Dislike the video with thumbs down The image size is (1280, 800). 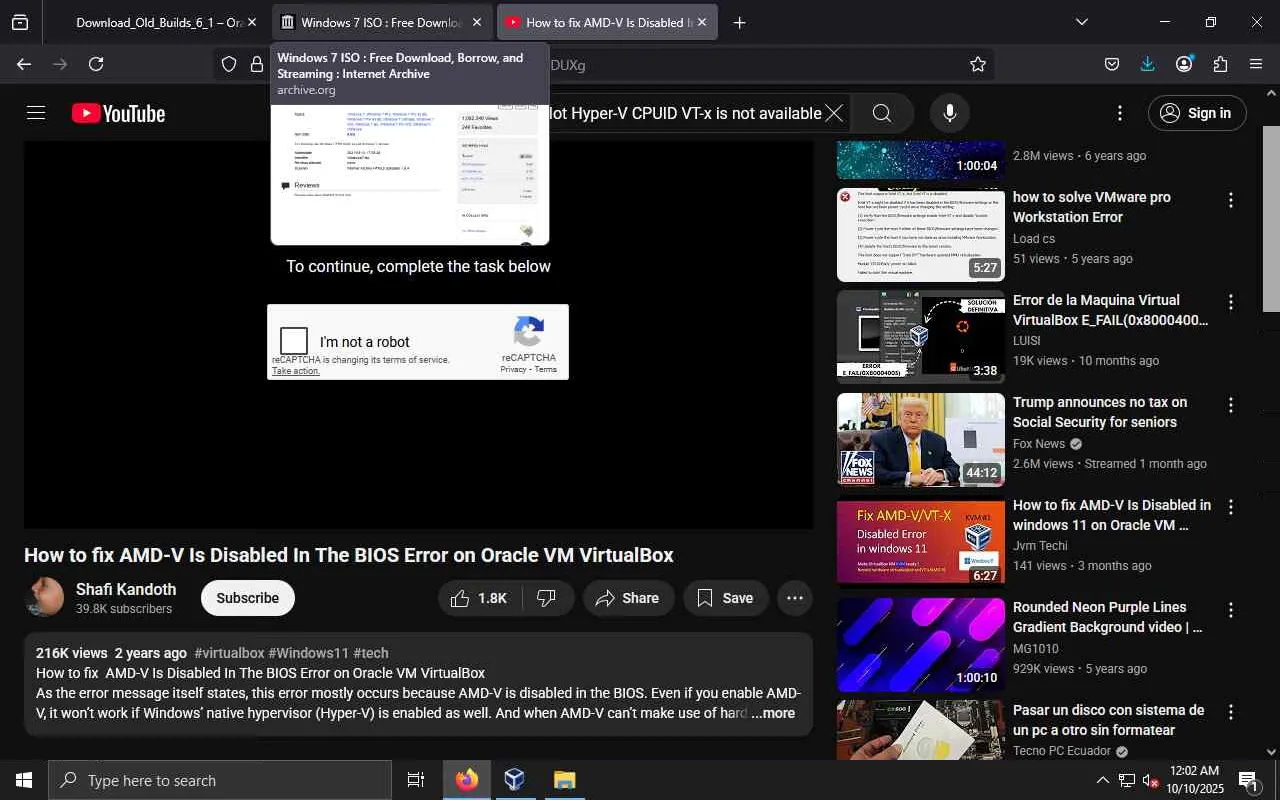[547, 598]
